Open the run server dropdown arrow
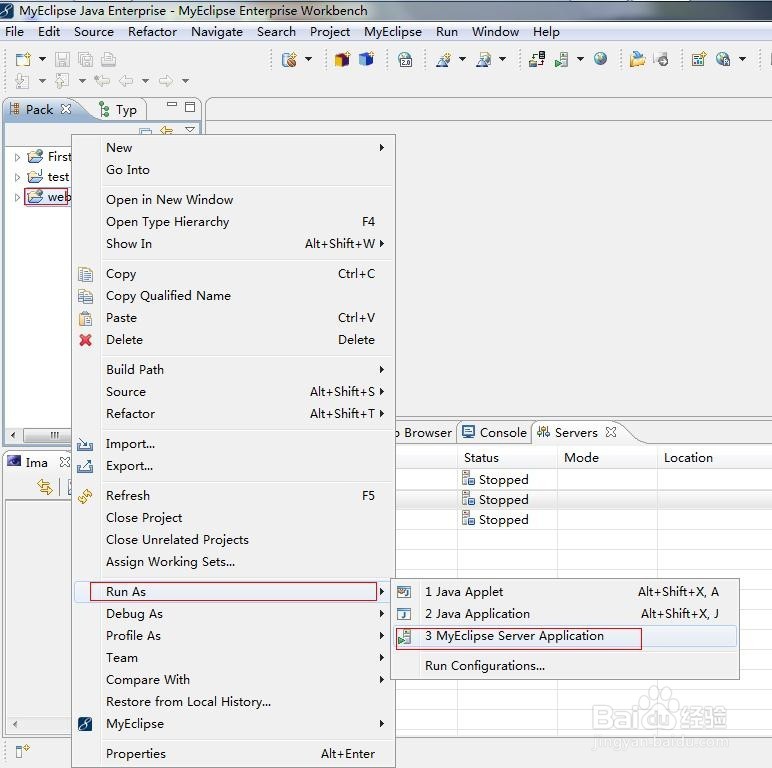The width and height of the screenshot is (772, 768). (x=580, y=59)
